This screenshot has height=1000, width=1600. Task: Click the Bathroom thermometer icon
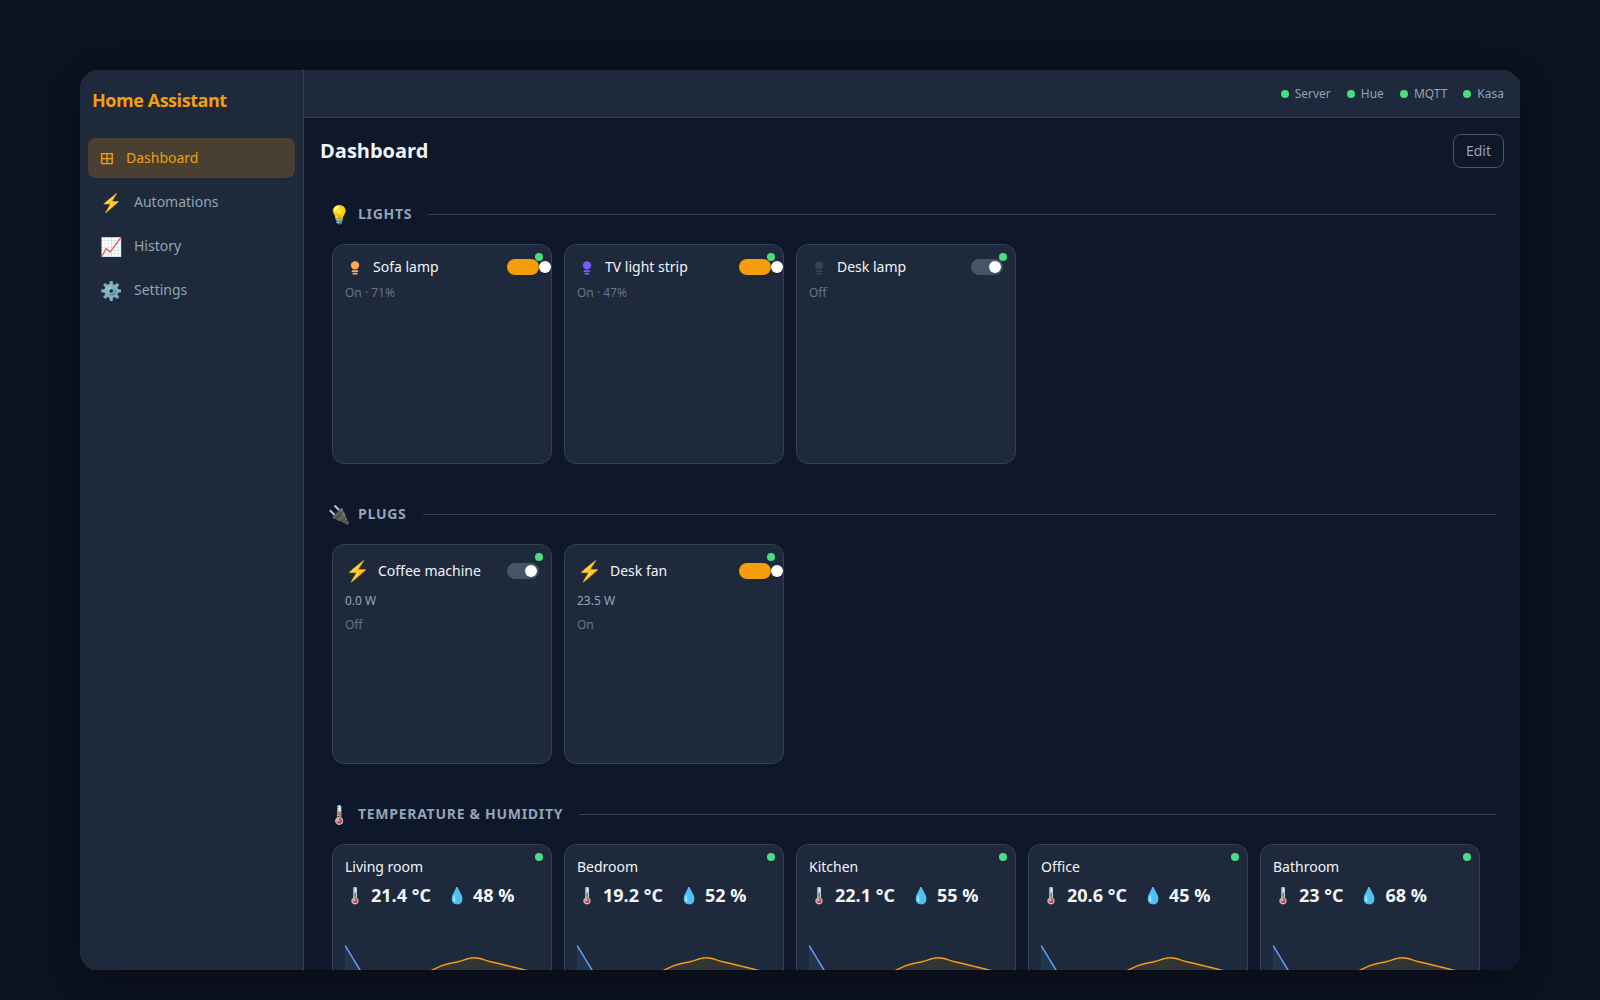click(1283, 896)
